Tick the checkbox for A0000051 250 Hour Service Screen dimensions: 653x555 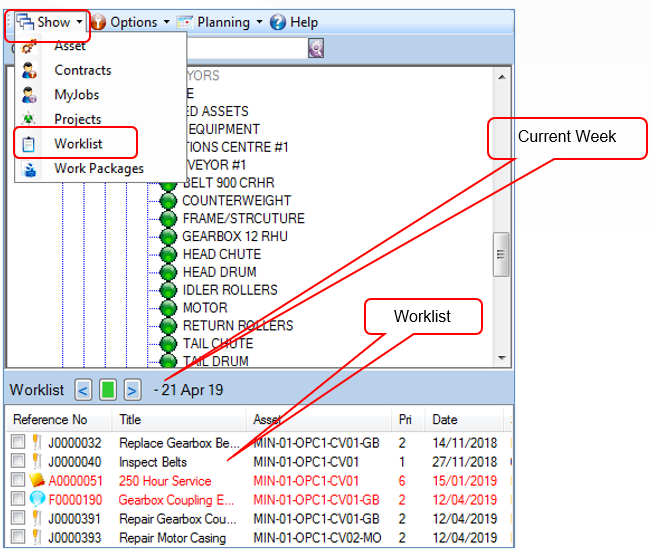point(18,480)
